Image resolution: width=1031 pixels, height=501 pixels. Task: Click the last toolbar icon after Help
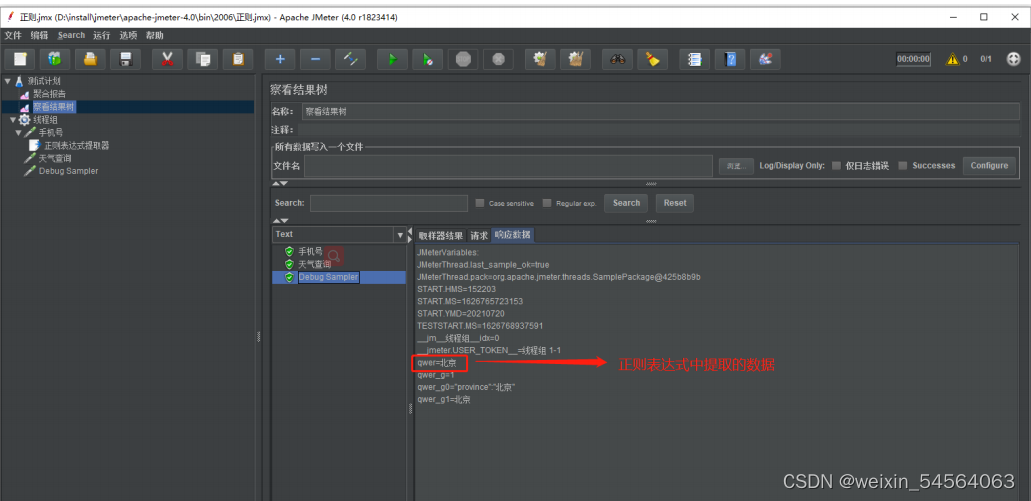pos(765,59)
